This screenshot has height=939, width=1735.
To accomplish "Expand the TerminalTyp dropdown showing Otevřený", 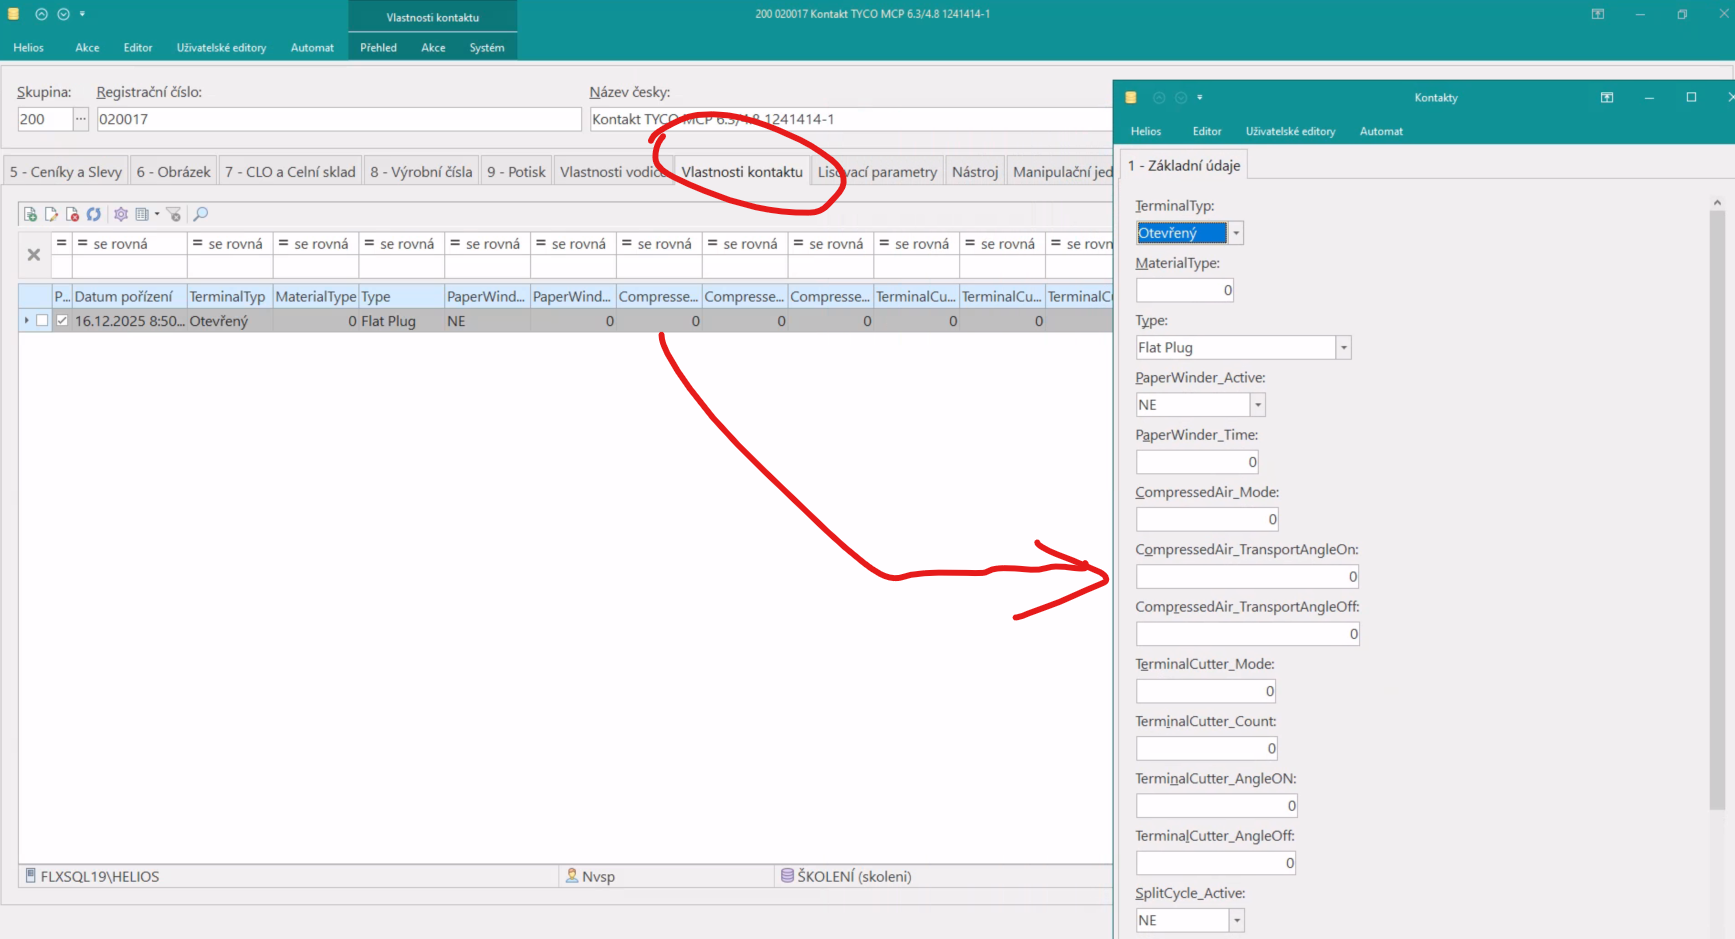I will tap(1236, 233).
